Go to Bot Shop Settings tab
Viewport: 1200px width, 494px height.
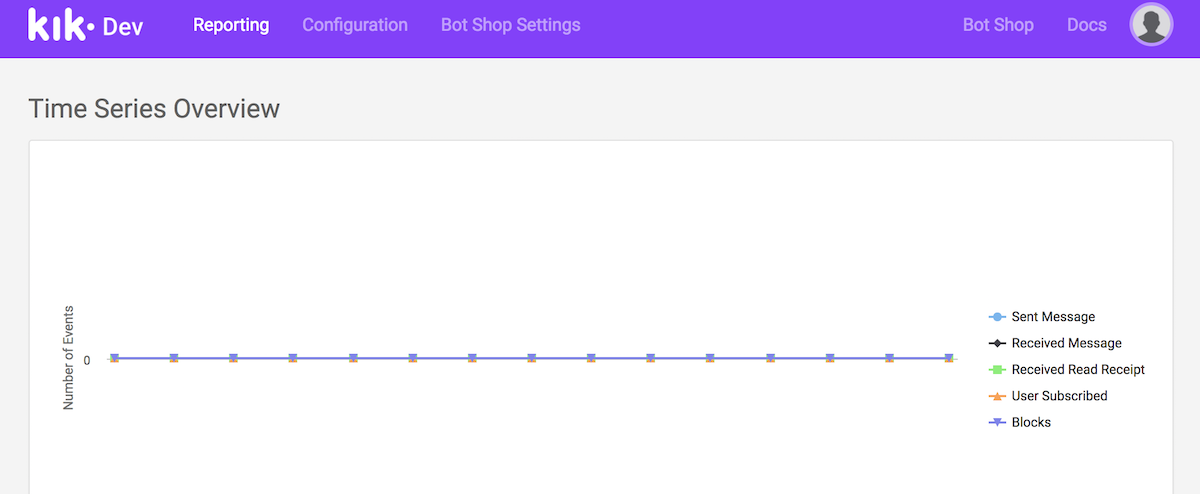(510, 25)
